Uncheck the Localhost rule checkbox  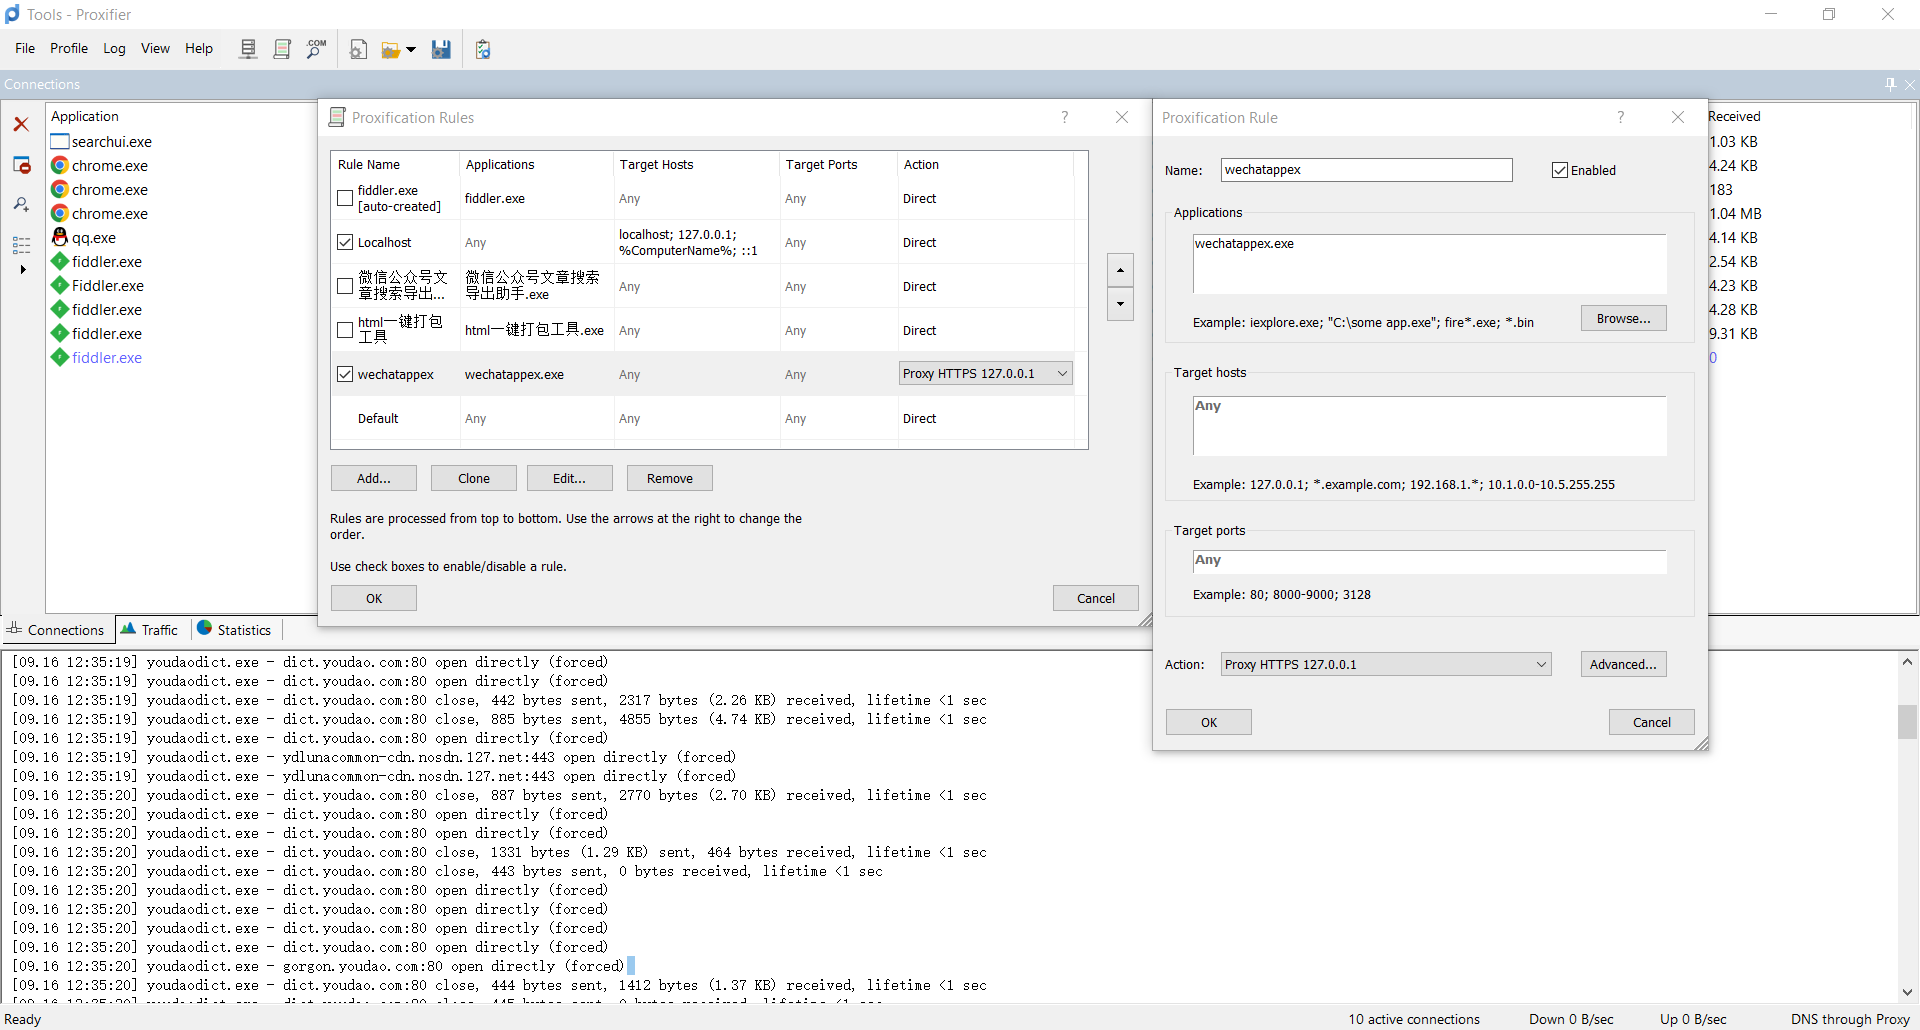coord(345,243)
